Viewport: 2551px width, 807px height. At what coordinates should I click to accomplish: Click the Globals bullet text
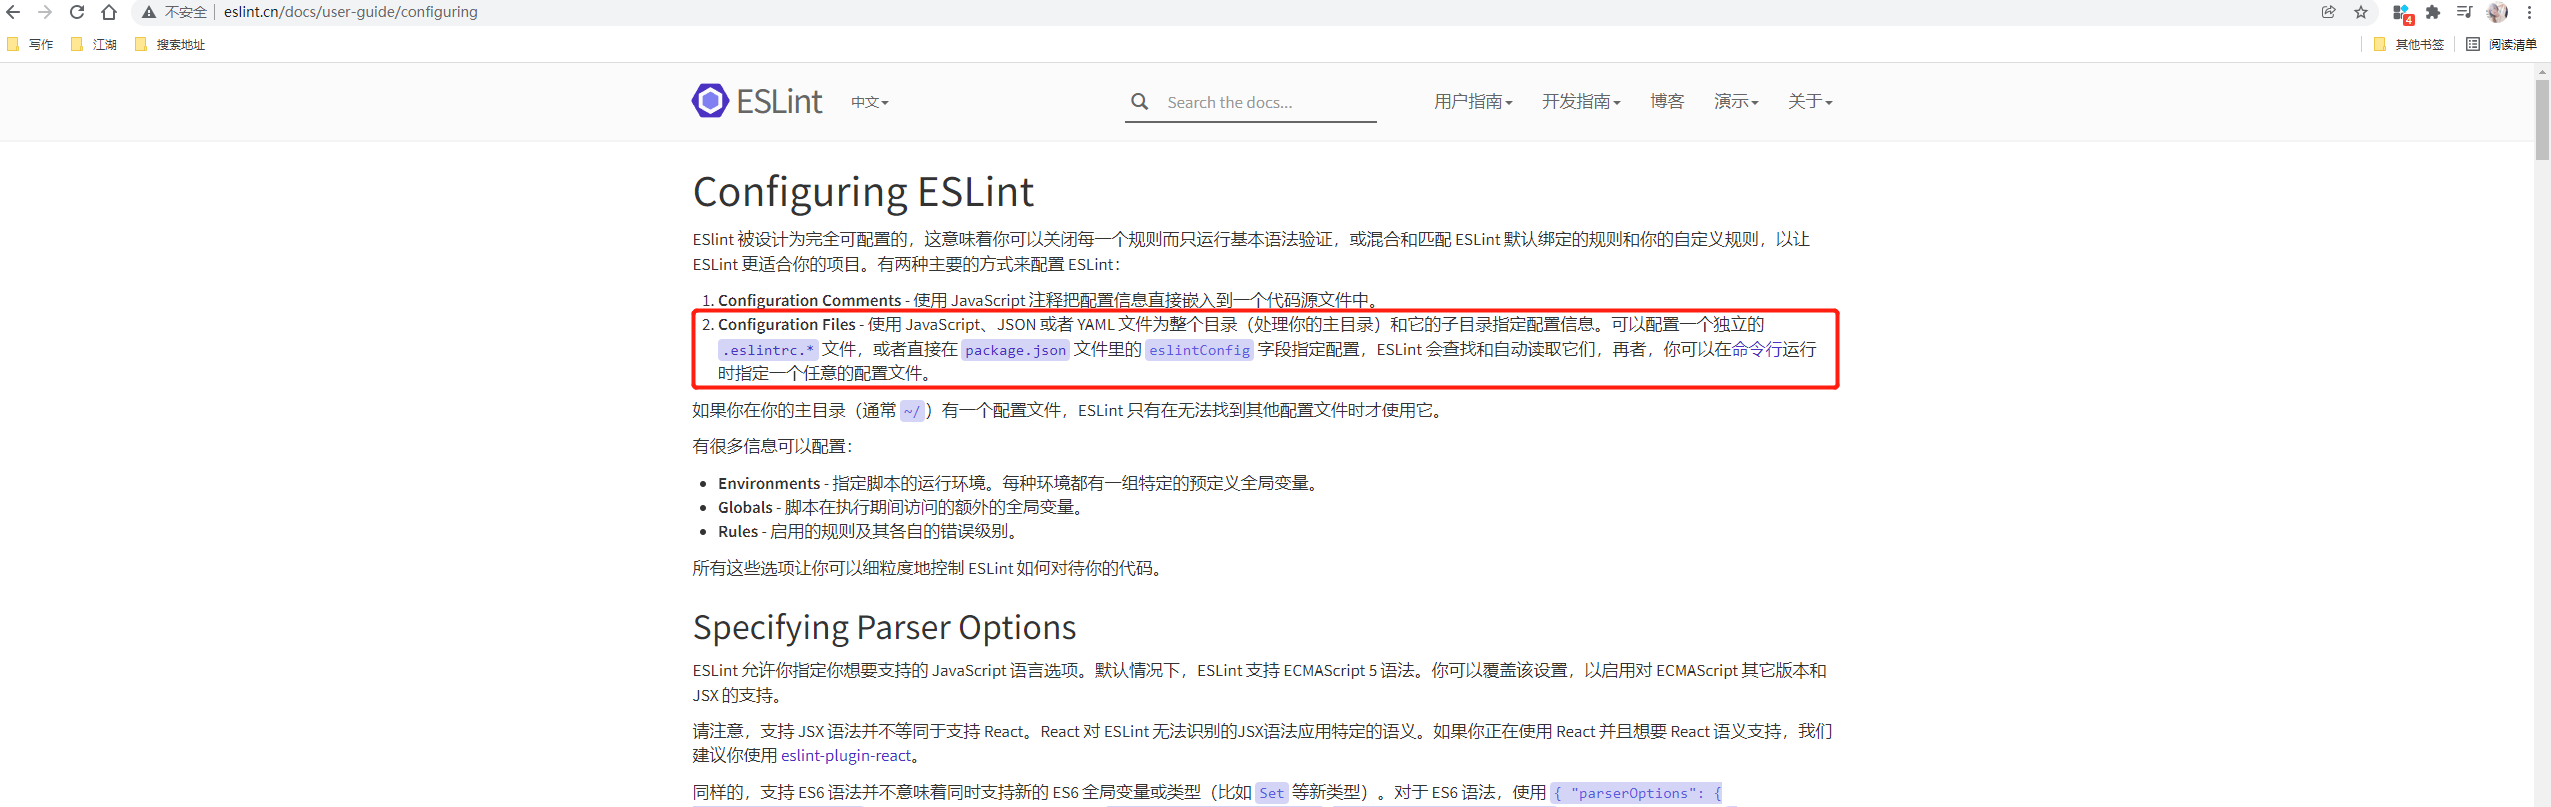coord(902,508)
